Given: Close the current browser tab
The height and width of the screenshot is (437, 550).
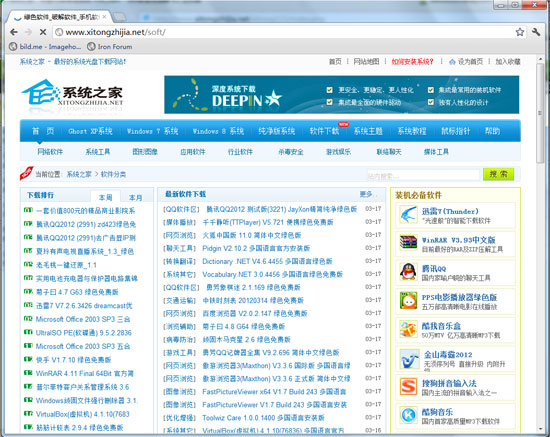Looking at the screenshot, I should pyautogui.click(x=104, y=16).
